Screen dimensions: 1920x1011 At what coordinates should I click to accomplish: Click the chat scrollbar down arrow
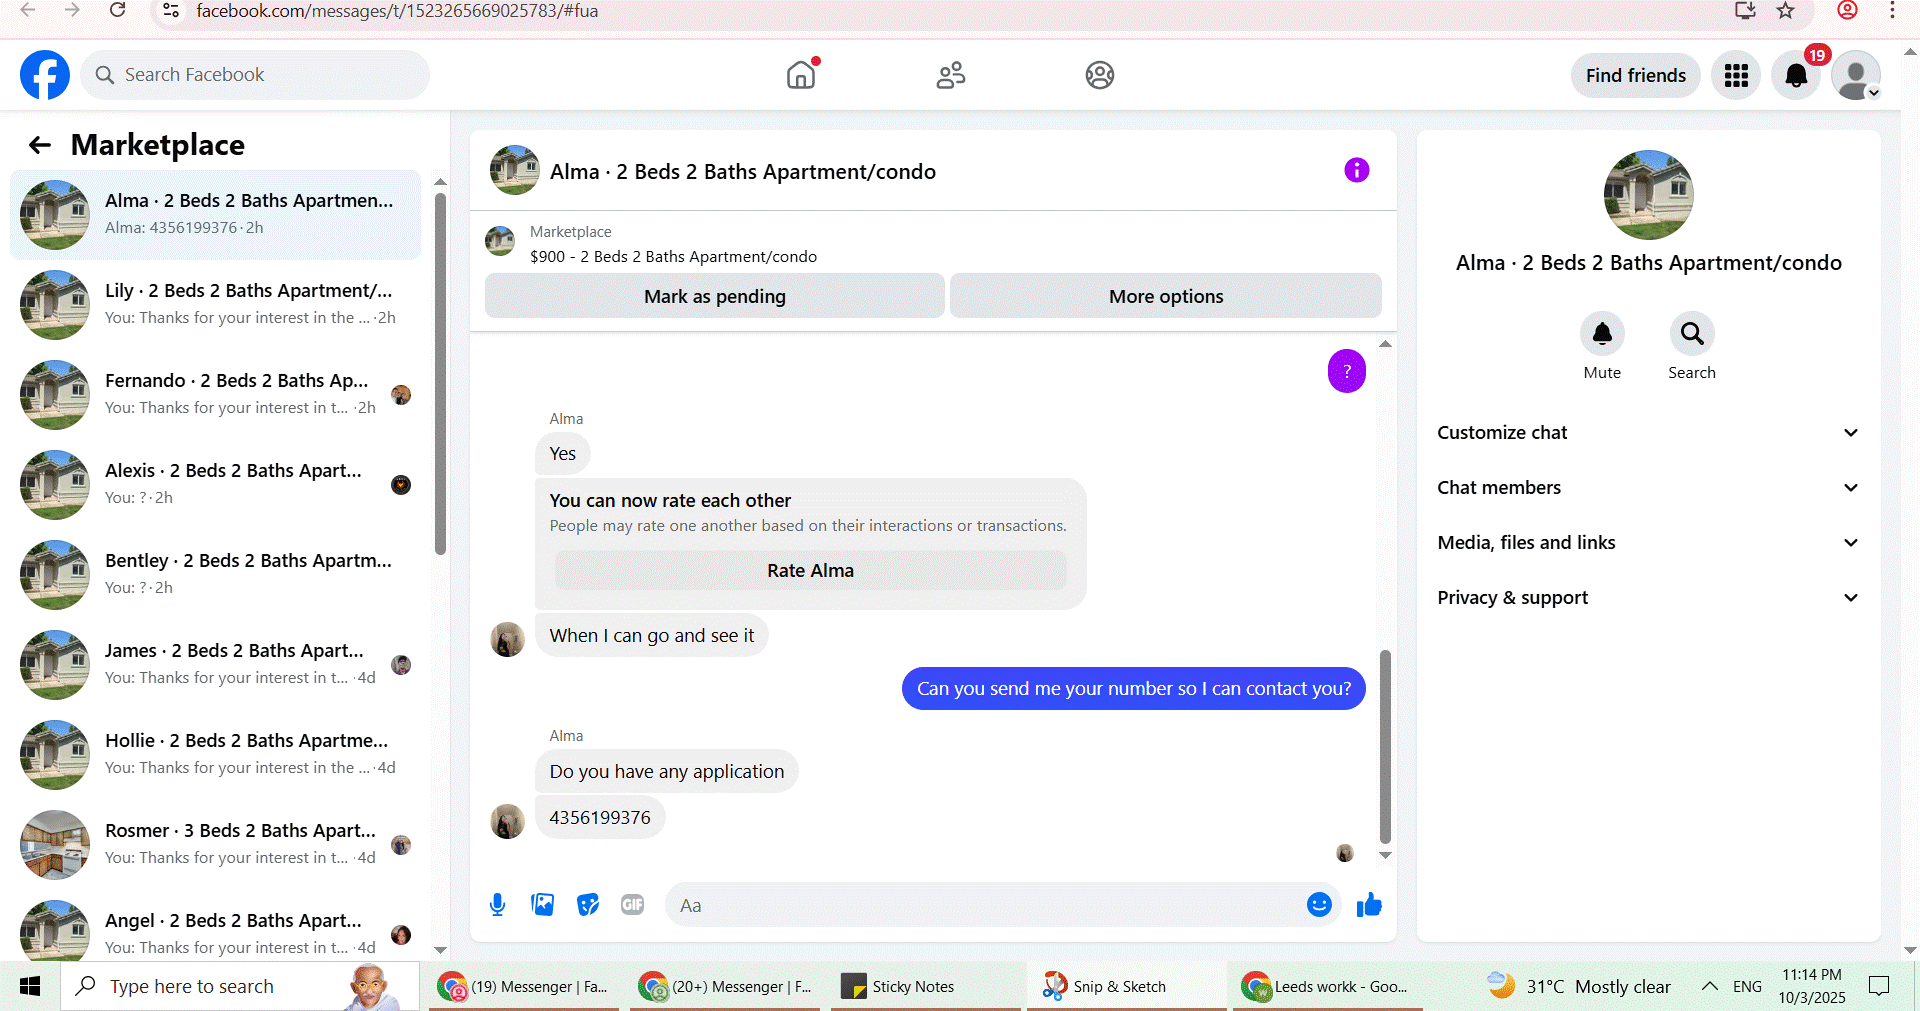[1385, 855]
